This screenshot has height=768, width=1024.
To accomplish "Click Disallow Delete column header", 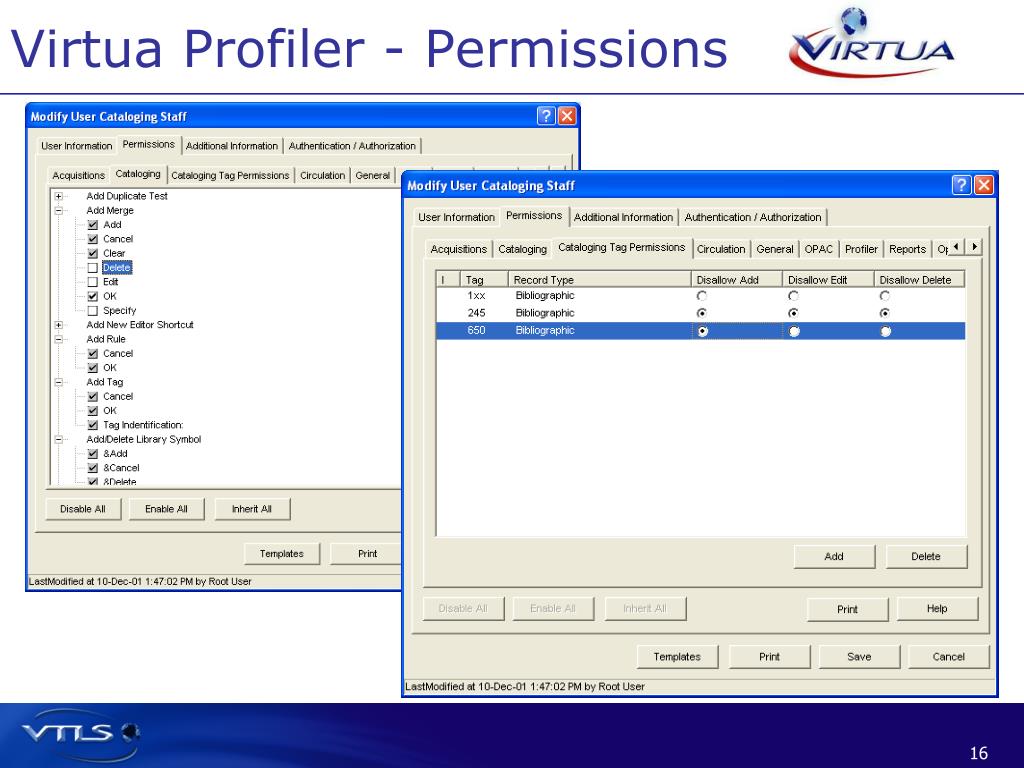I will [x=920, y=280].
